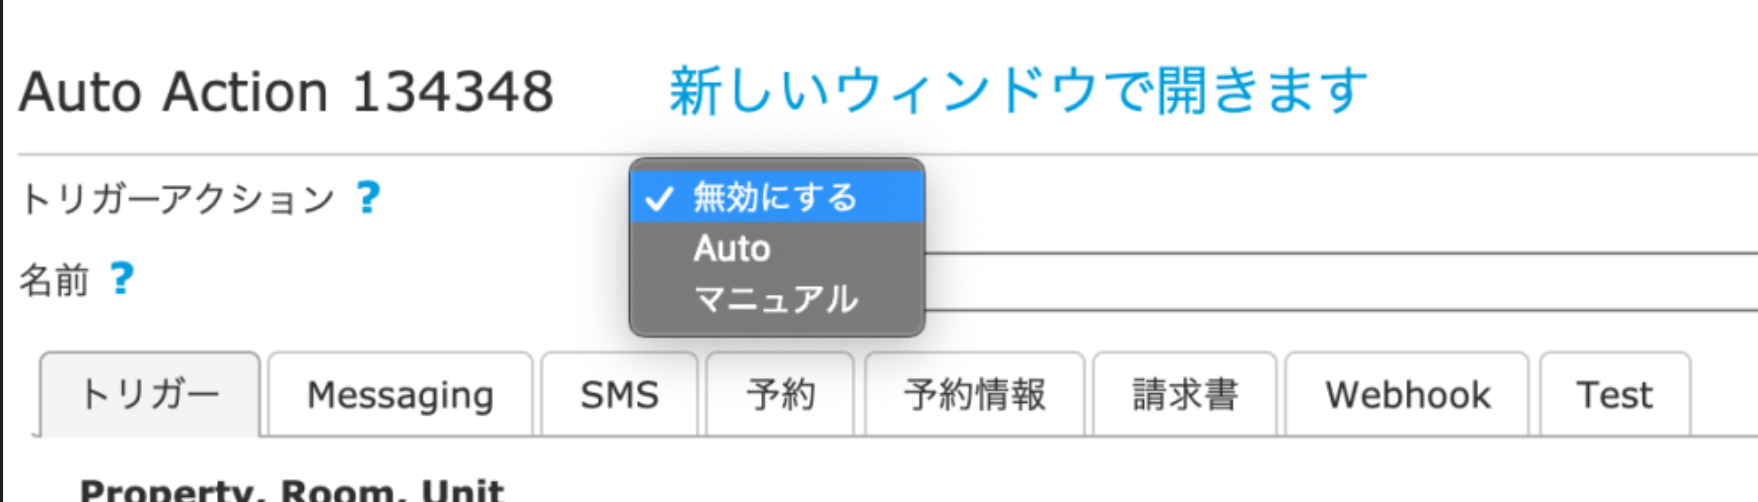
Task: Go to the SMS tab
Action: [619, 395]
